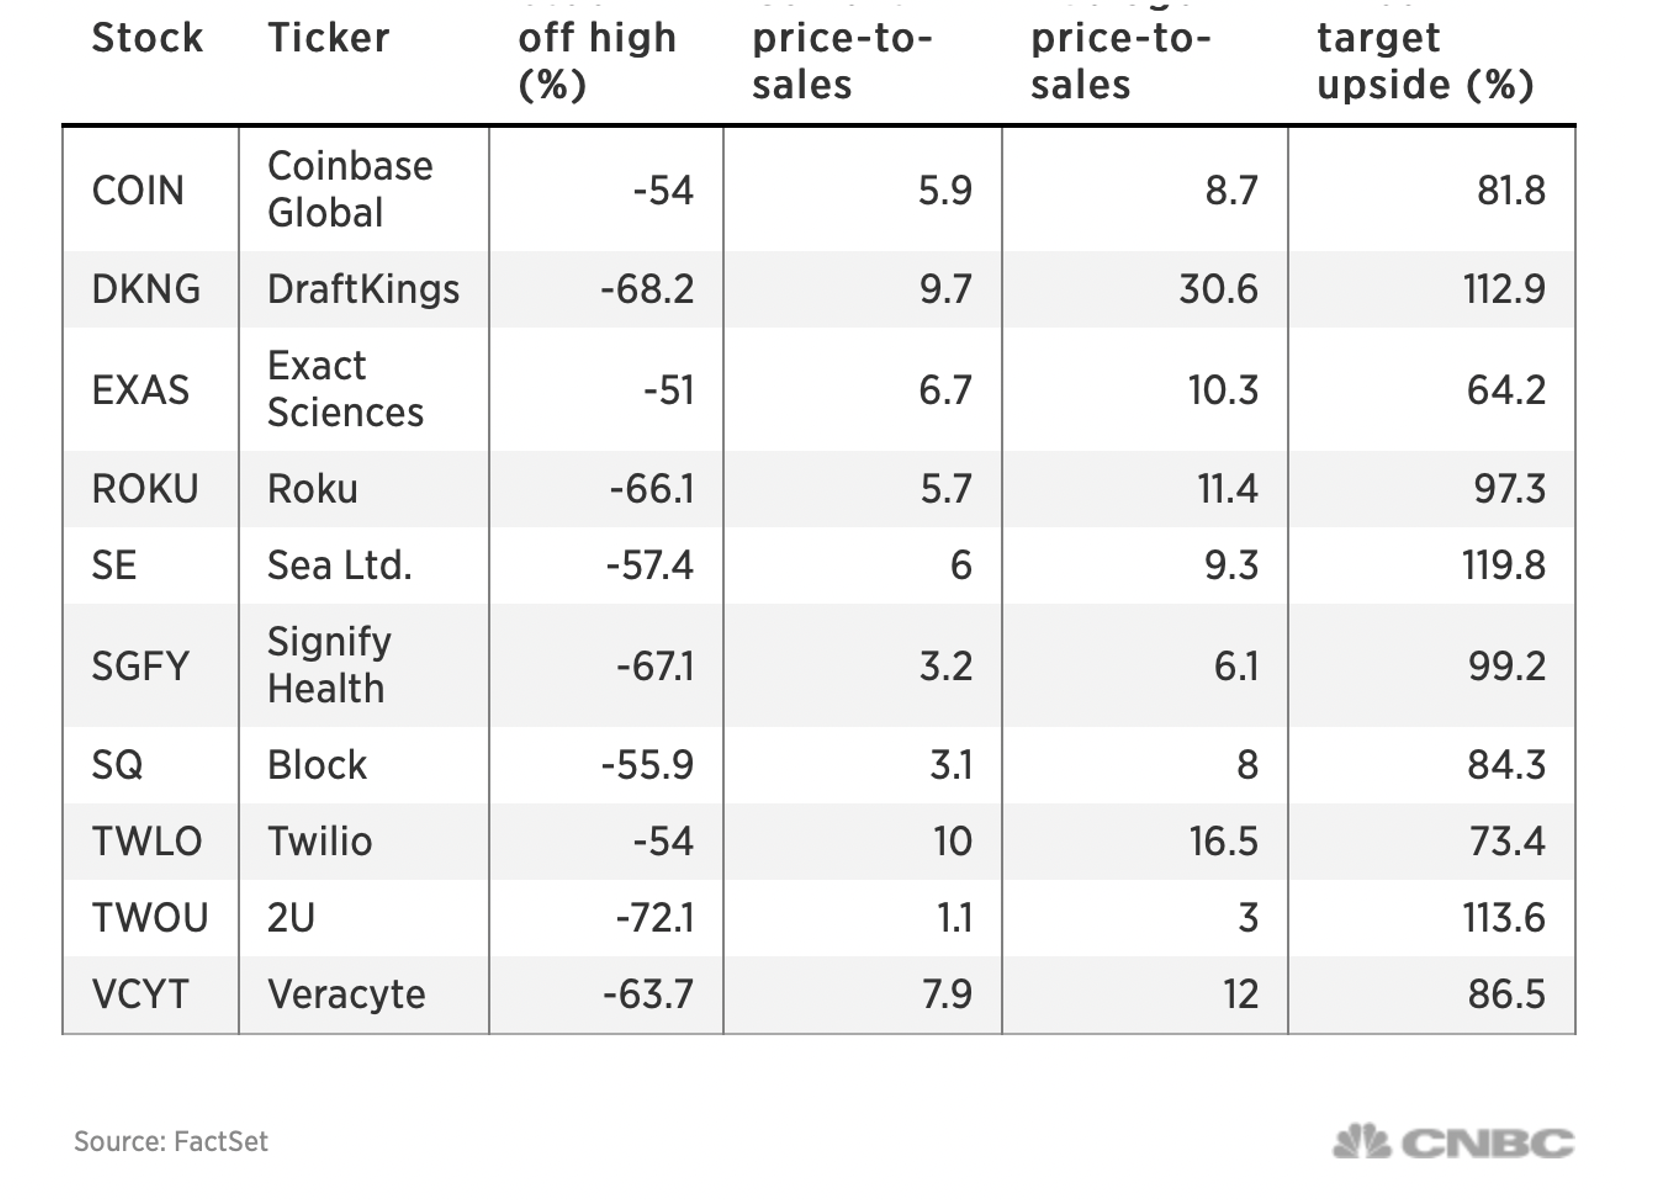Select the Signify Health name cell
Viewport: 1666px width, 1200px height.
tap(329, 665)
